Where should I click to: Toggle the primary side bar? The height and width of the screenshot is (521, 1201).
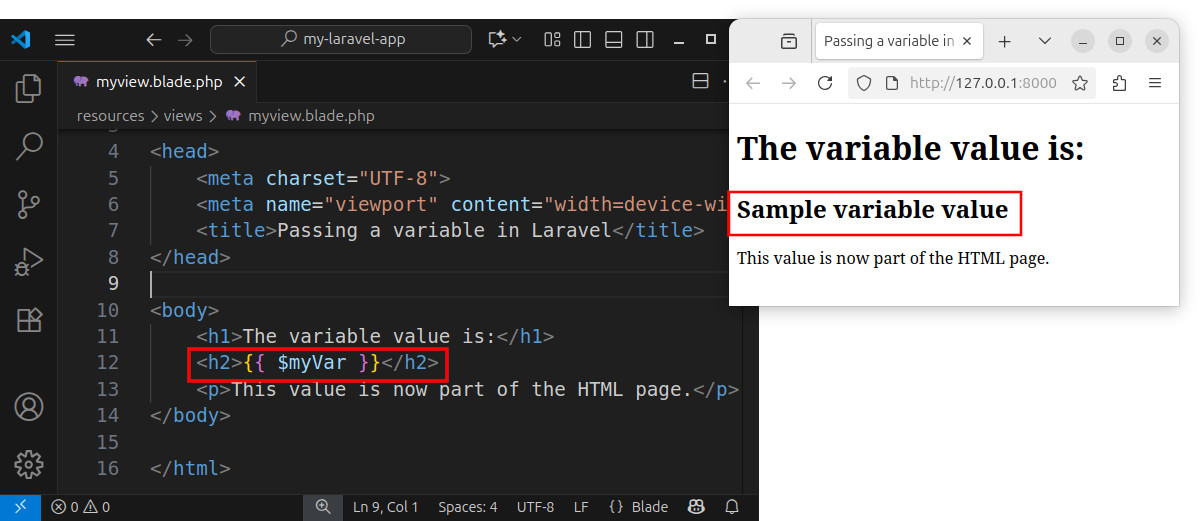point(583,40)
